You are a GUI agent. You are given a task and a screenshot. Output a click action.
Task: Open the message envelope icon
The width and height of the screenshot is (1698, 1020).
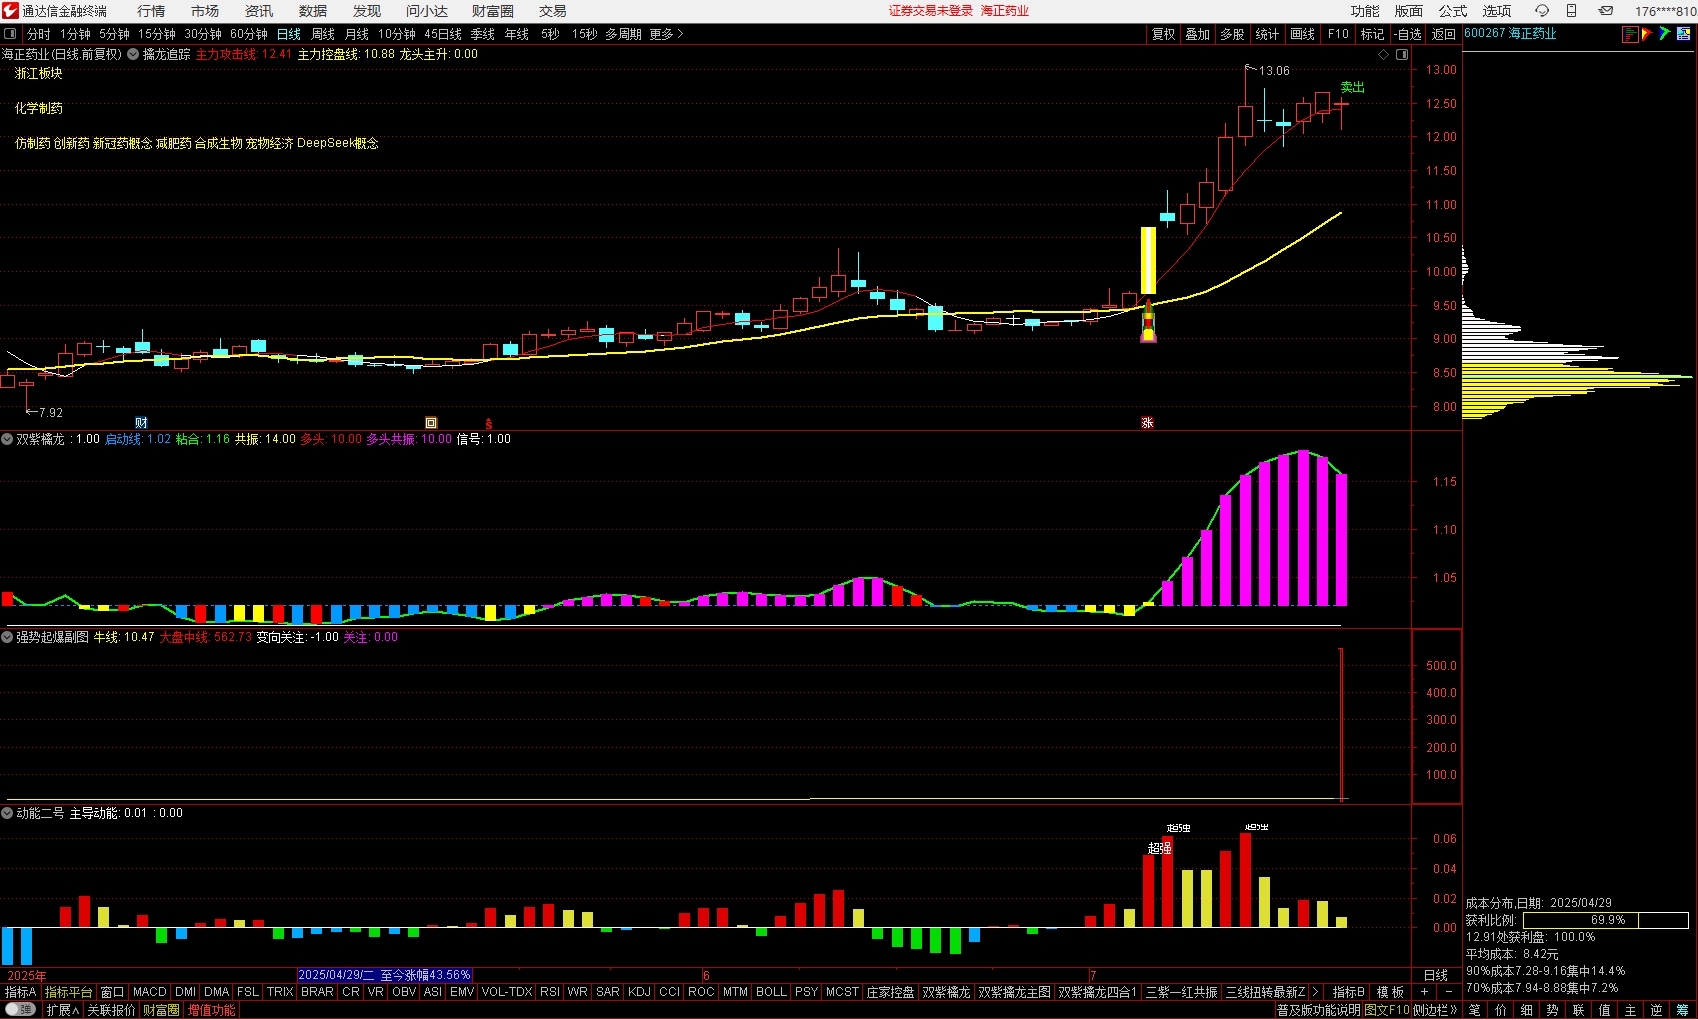(1605, 11)
